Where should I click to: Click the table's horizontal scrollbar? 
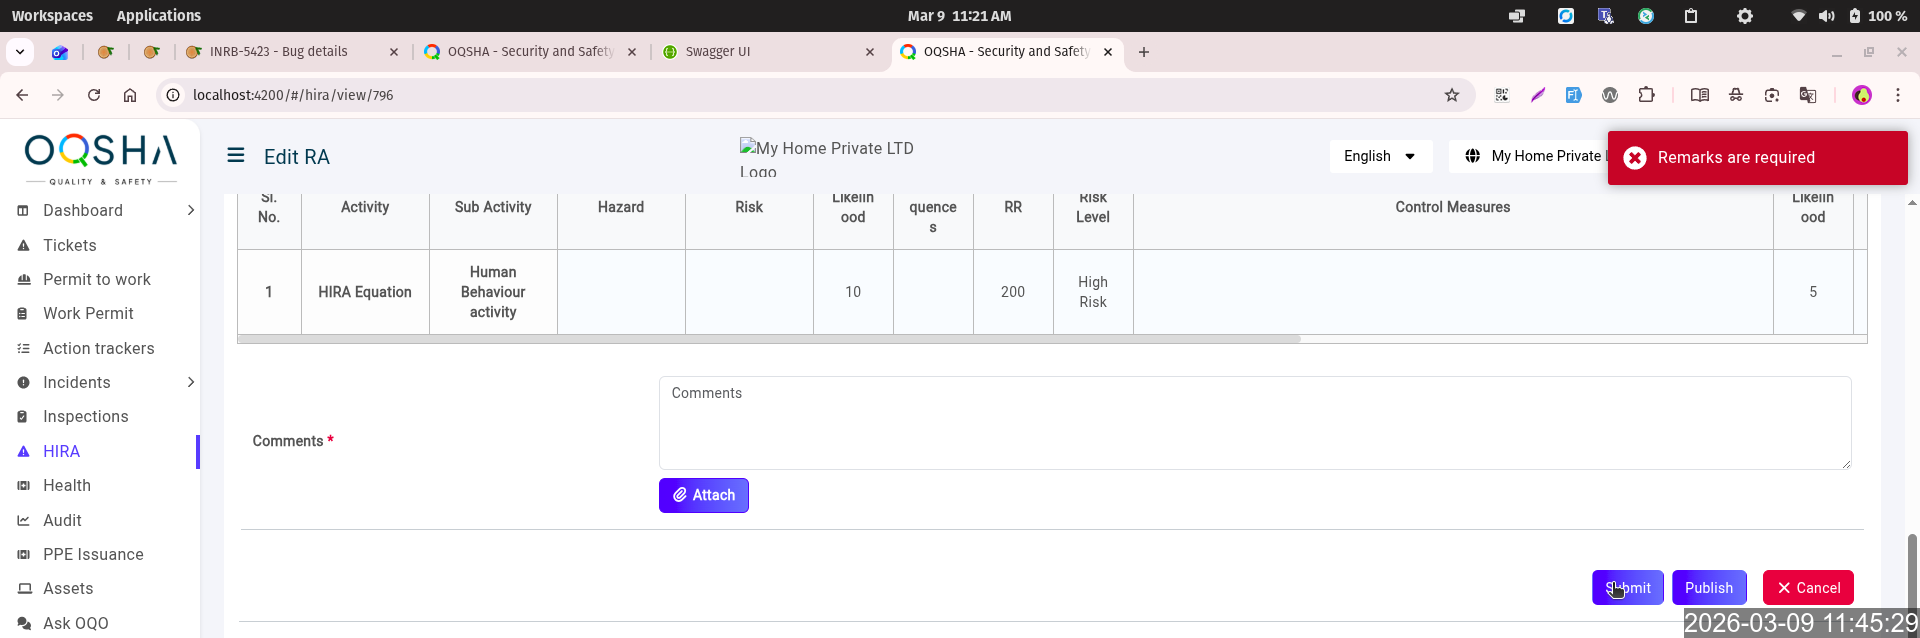[x=770, y=339]
